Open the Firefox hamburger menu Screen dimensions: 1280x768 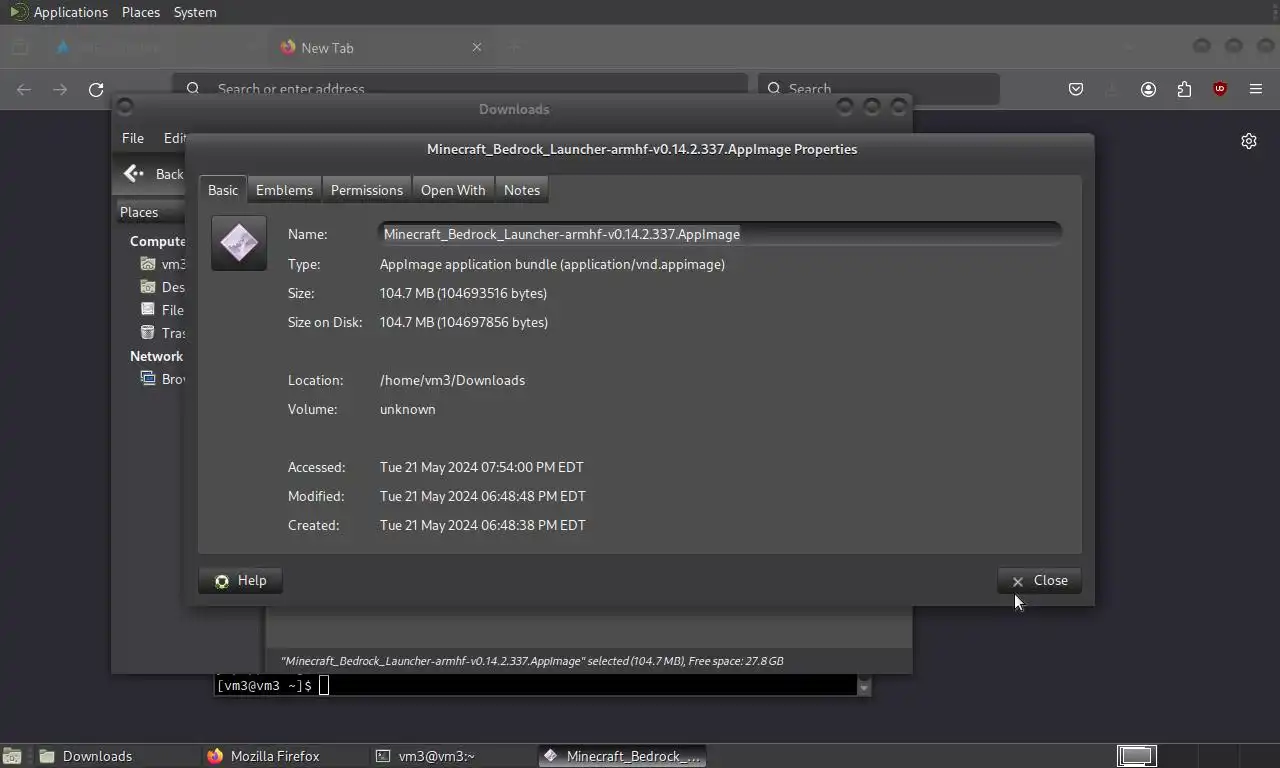coord(1256,89)
